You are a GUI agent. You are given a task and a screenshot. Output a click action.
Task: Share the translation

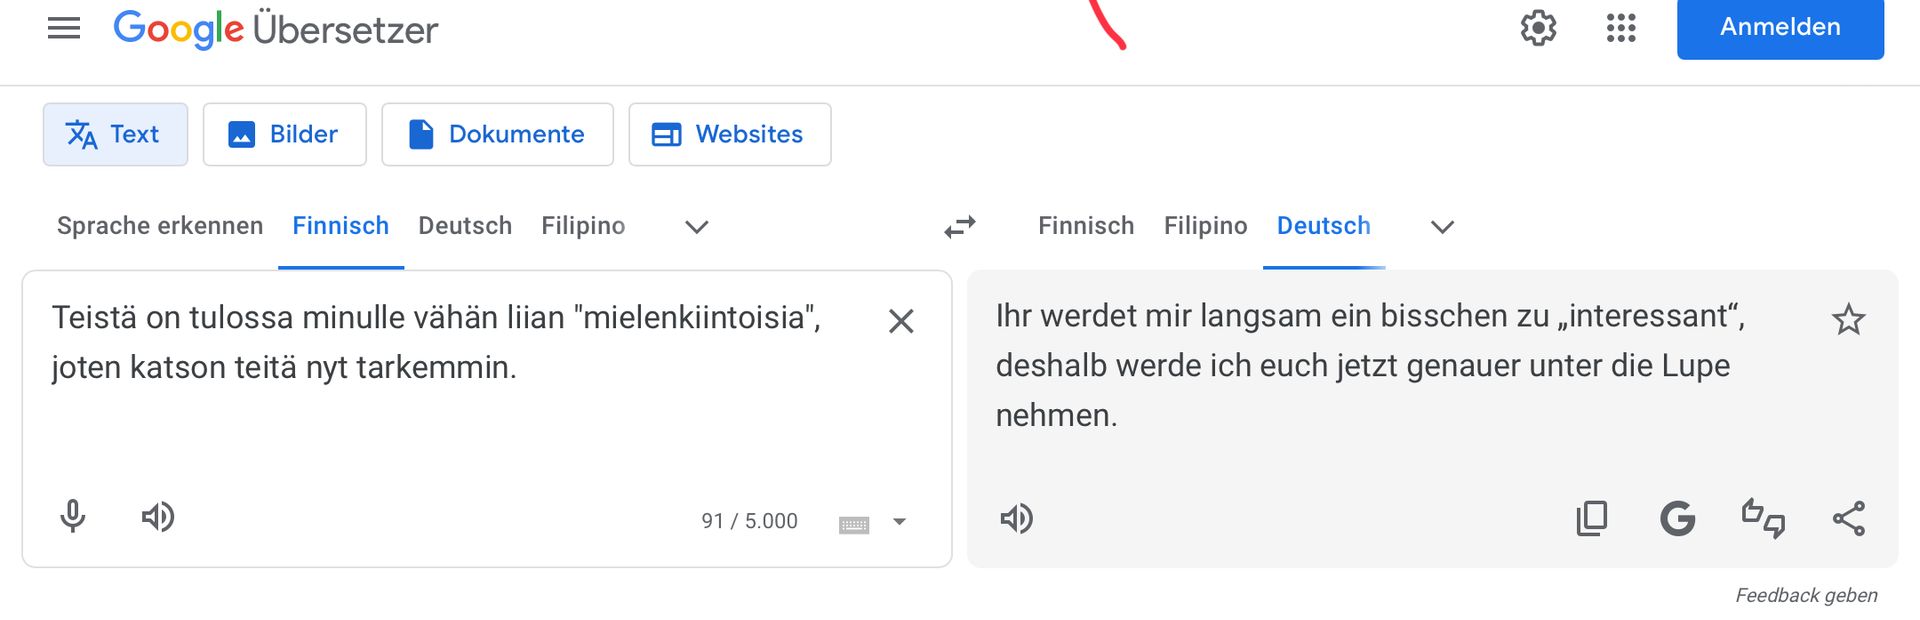pos(1848,519)
